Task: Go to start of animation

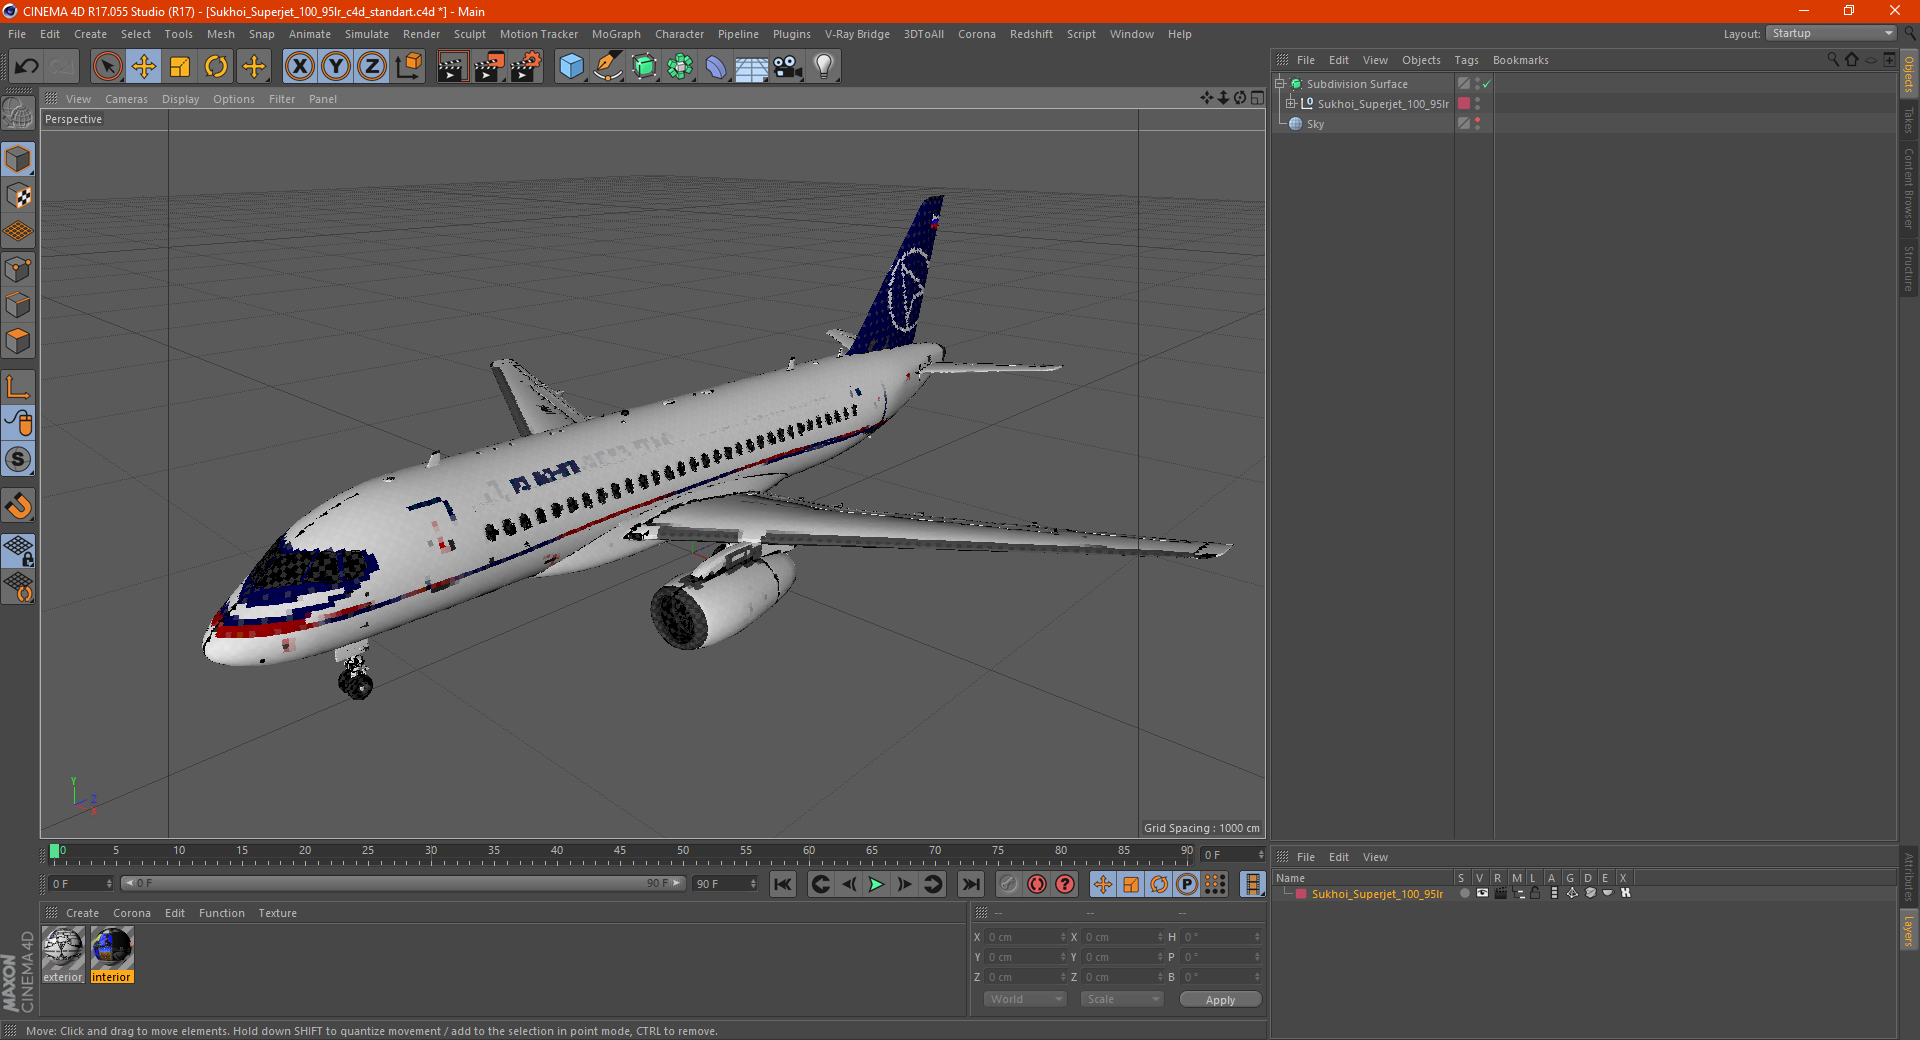Action: pyautogui.click(x=783, y=884)
